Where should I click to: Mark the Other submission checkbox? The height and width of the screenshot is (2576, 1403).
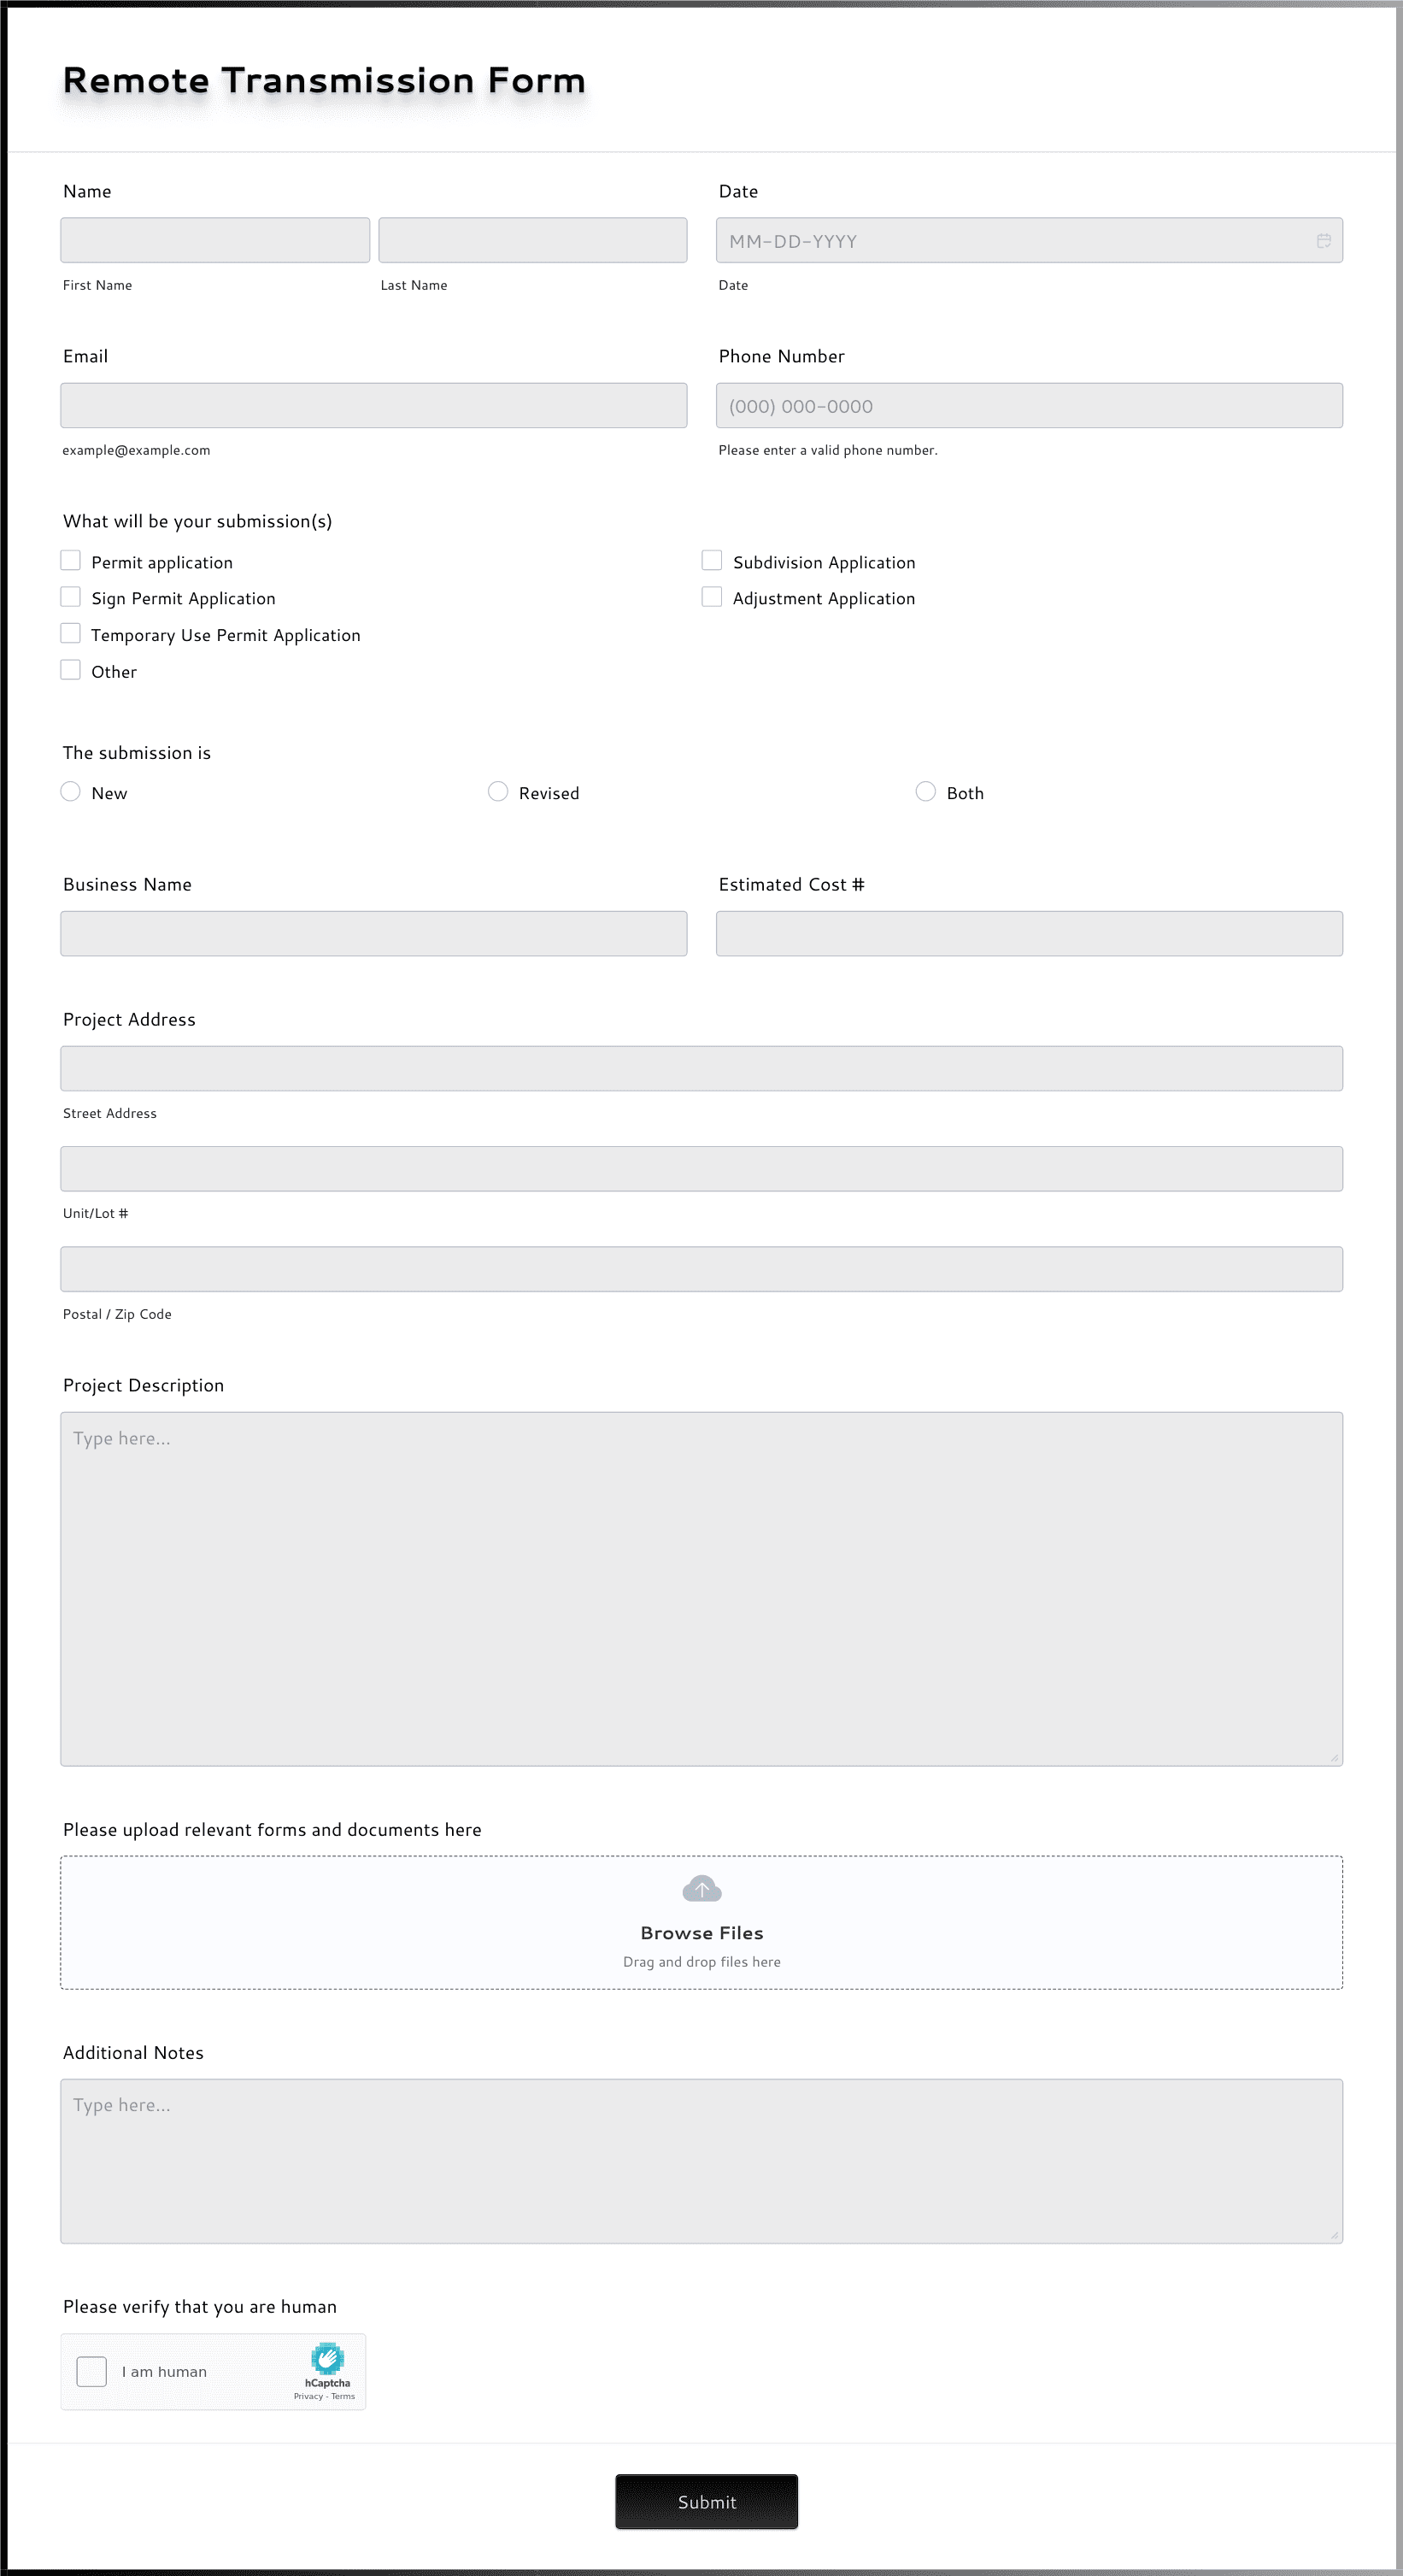coord(71,670)
